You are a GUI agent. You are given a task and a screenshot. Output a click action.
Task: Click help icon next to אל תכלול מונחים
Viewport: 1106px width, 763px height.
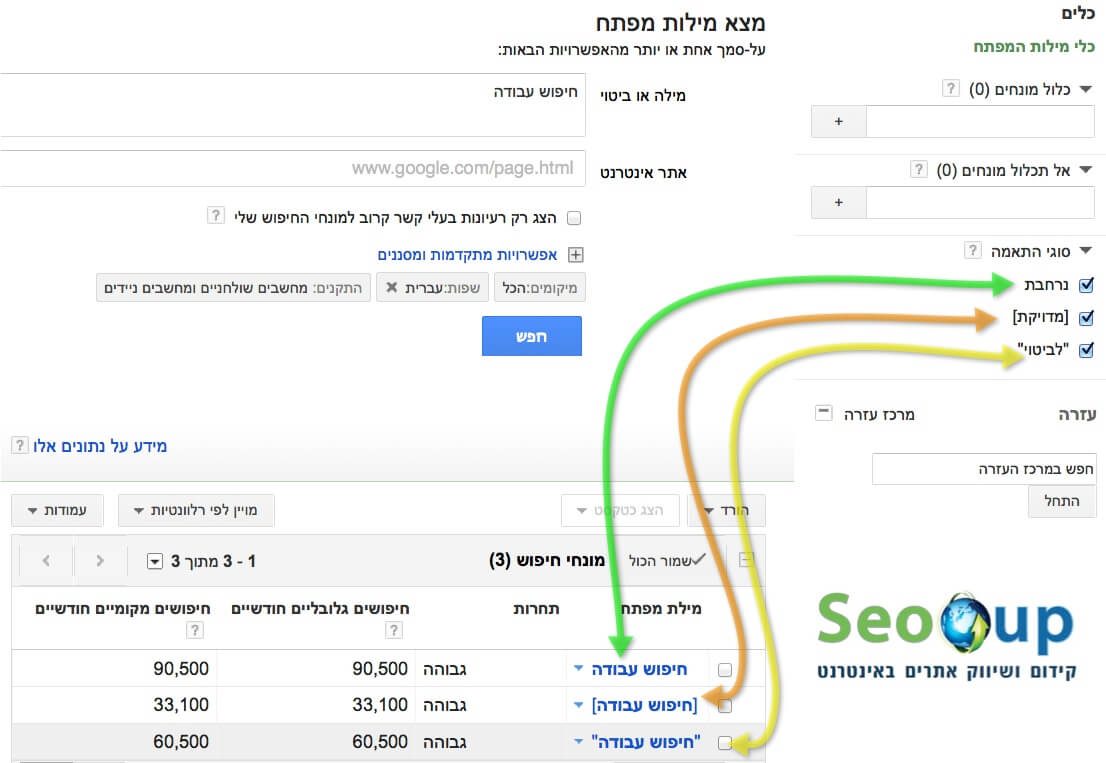tap(919, 170)
